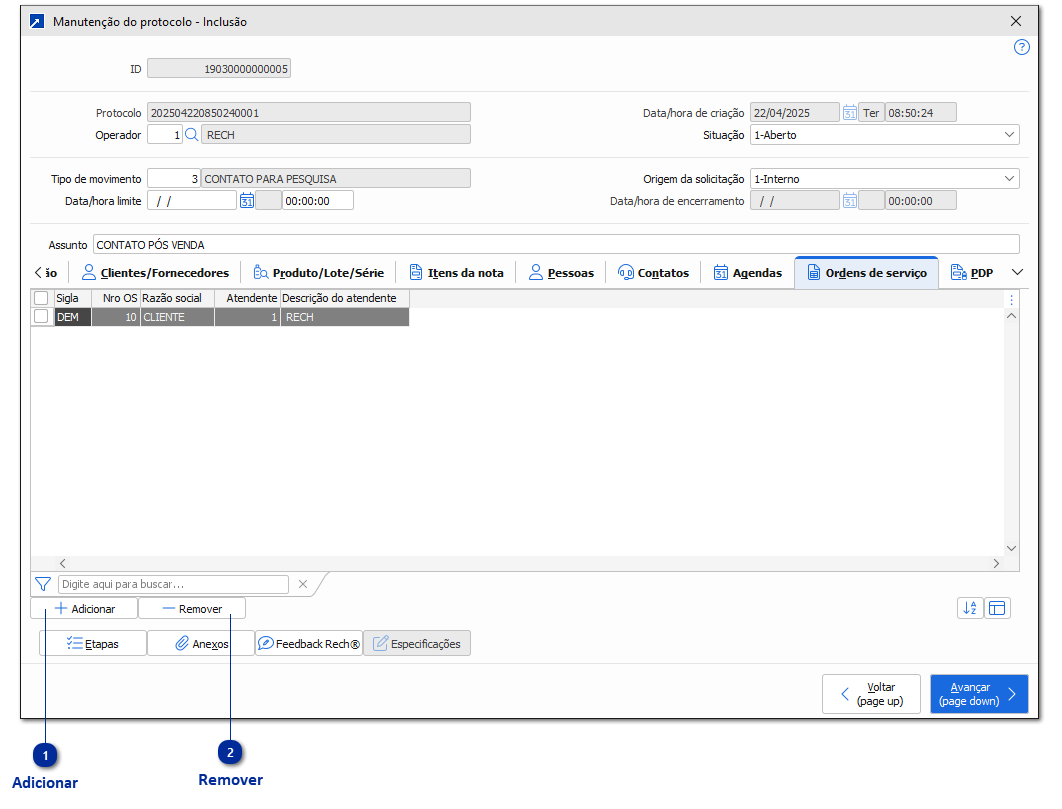Click the Adicionar button
This screenshot has width=1062, height=809.
tap(84, 608)
